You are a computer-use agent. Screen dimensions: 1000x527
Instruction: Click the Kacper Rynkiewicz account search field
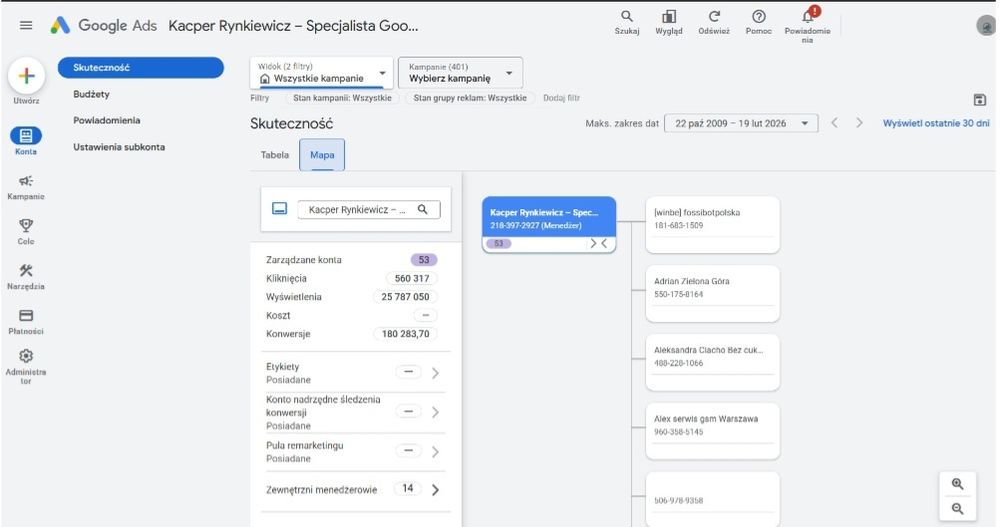(x=369, y=209)
